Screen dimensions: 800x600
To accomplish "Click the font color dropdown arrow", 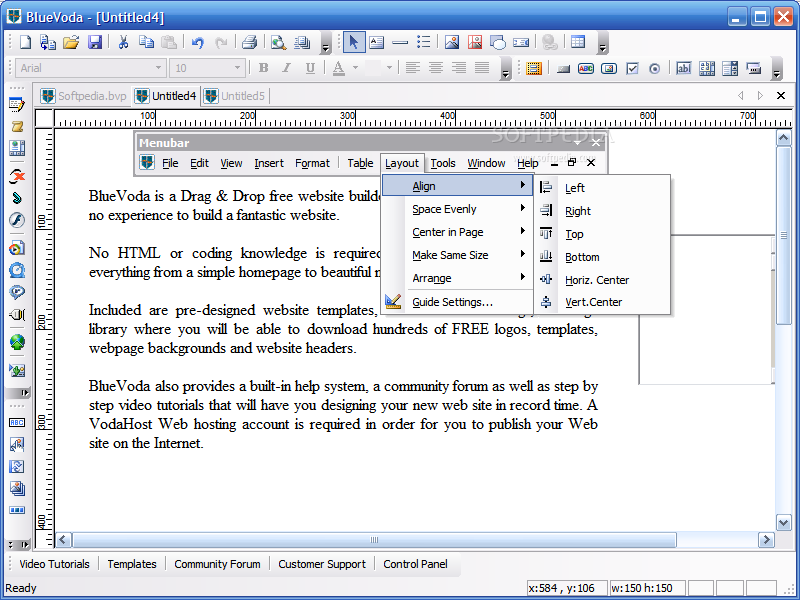I will 355,68.
